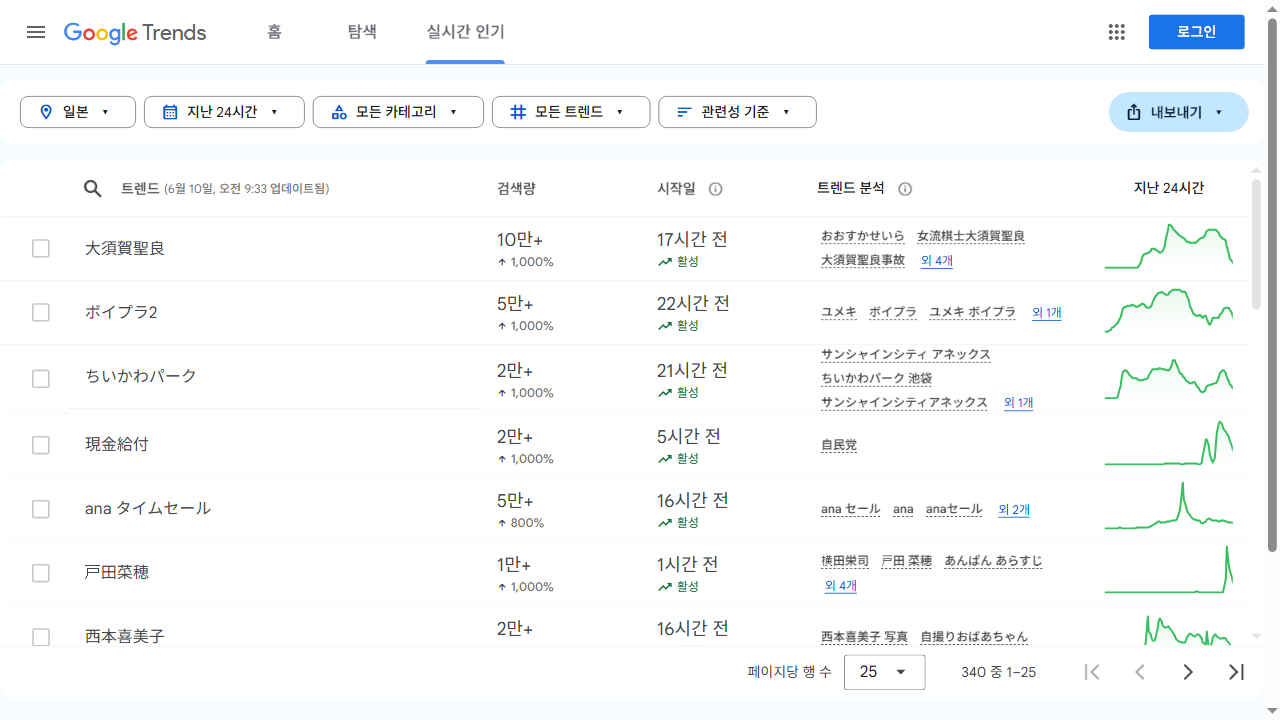Click the info icon next to 시작일
This screenshot has height=720, width=1280.
pyautogui.click(x=716, y=189)
